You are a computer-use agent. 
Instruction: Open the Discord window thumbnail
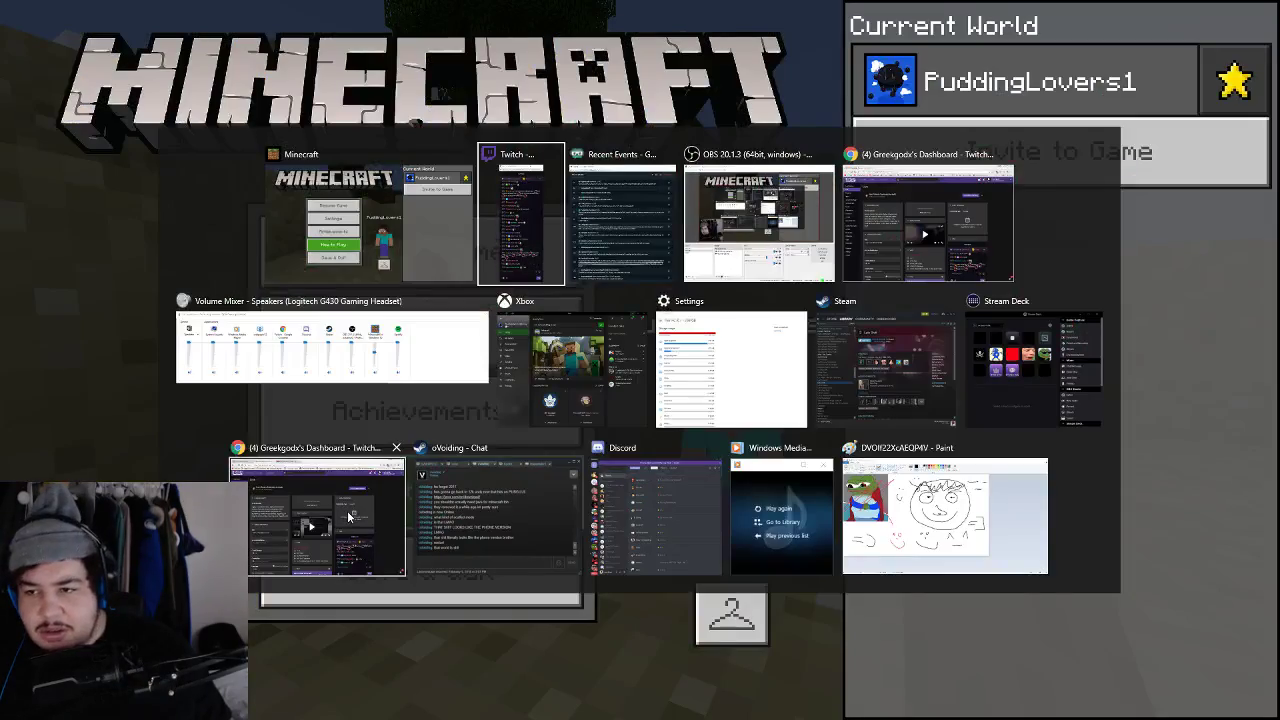[x=656, y=517]
